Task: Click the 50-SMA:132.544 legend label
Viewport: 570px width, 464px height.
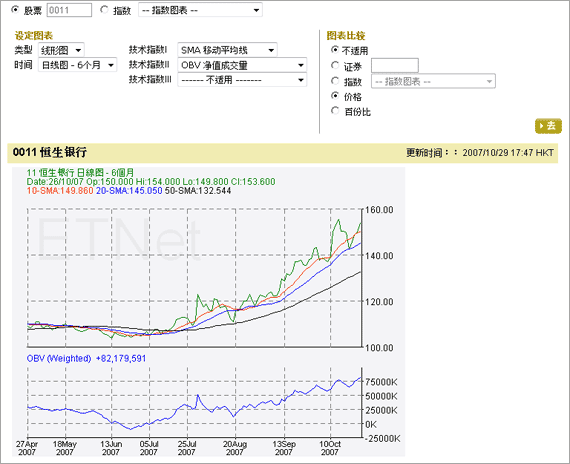Action: (x=198, y=191)
